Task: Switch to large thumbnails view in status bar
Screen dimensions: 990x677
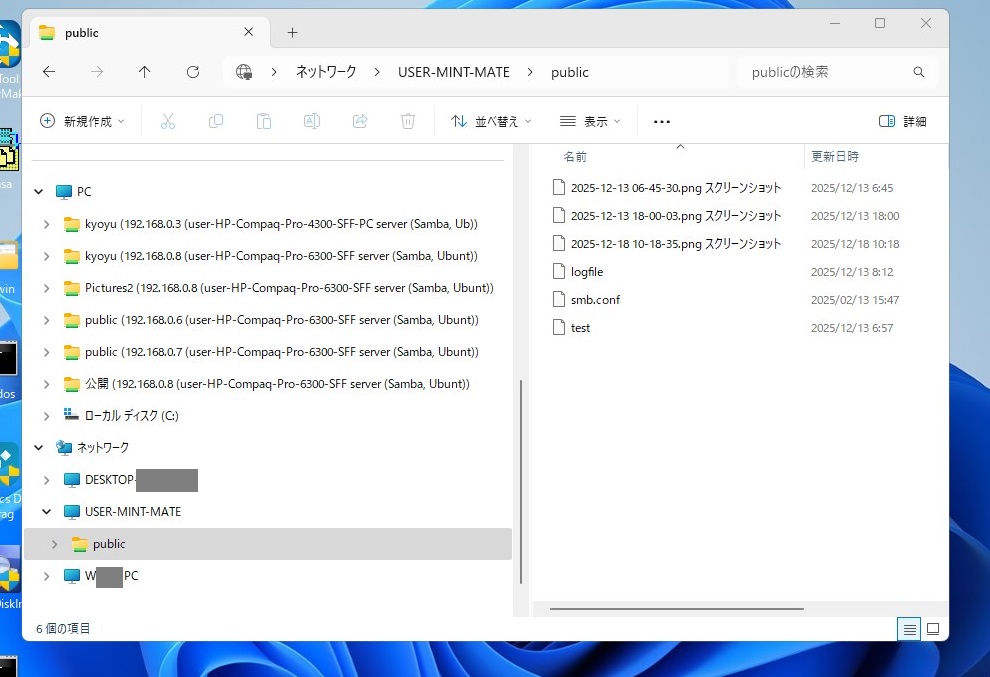Action: pos(932,629)
